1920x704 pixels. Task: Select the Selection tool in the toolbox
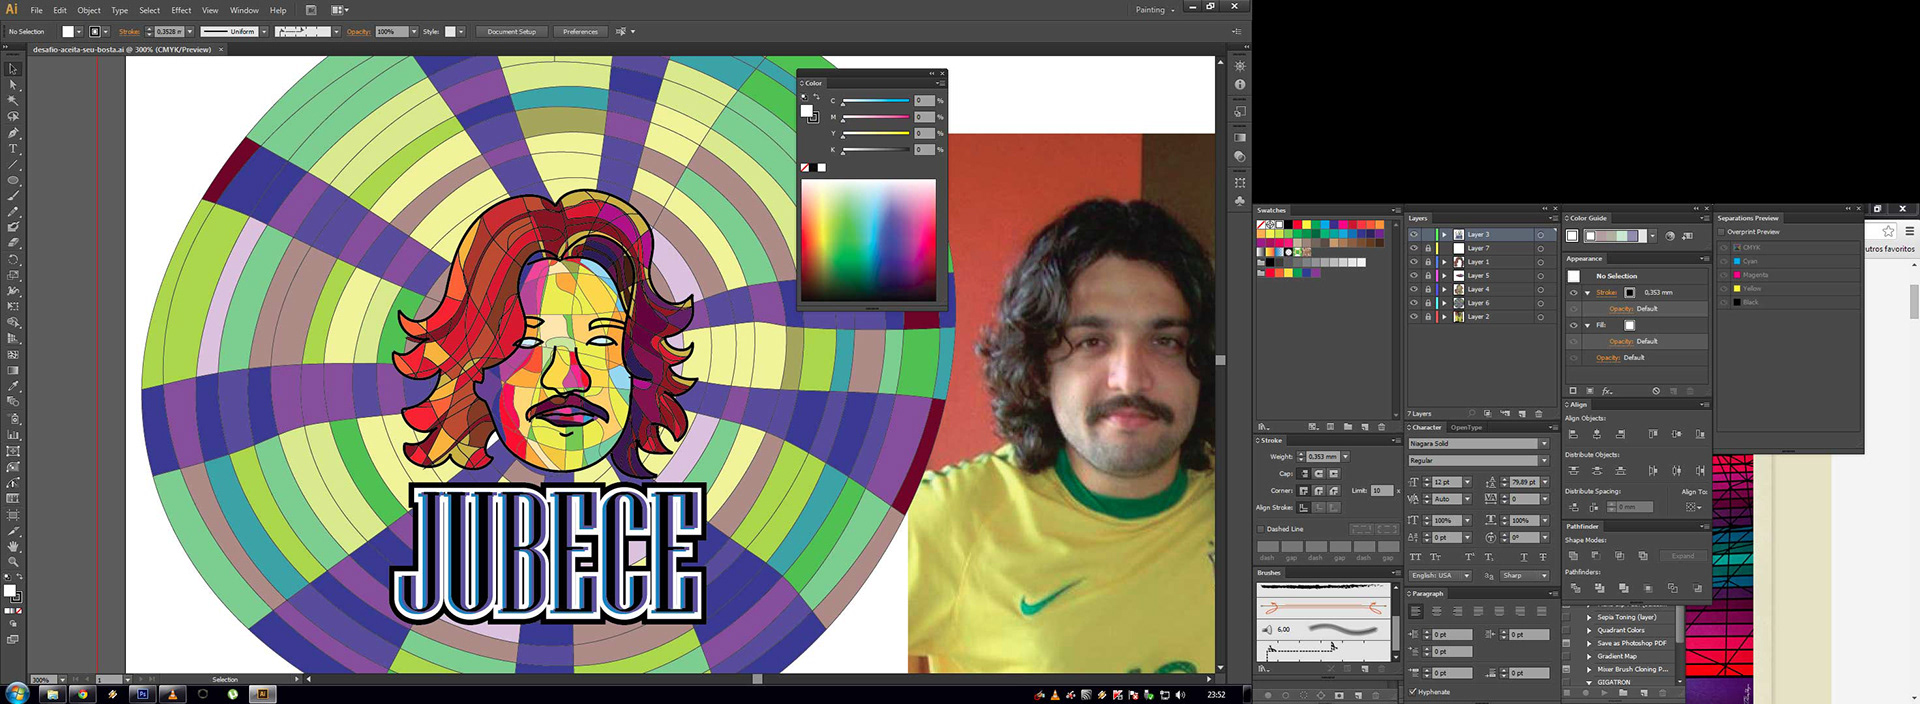point(13,69)
